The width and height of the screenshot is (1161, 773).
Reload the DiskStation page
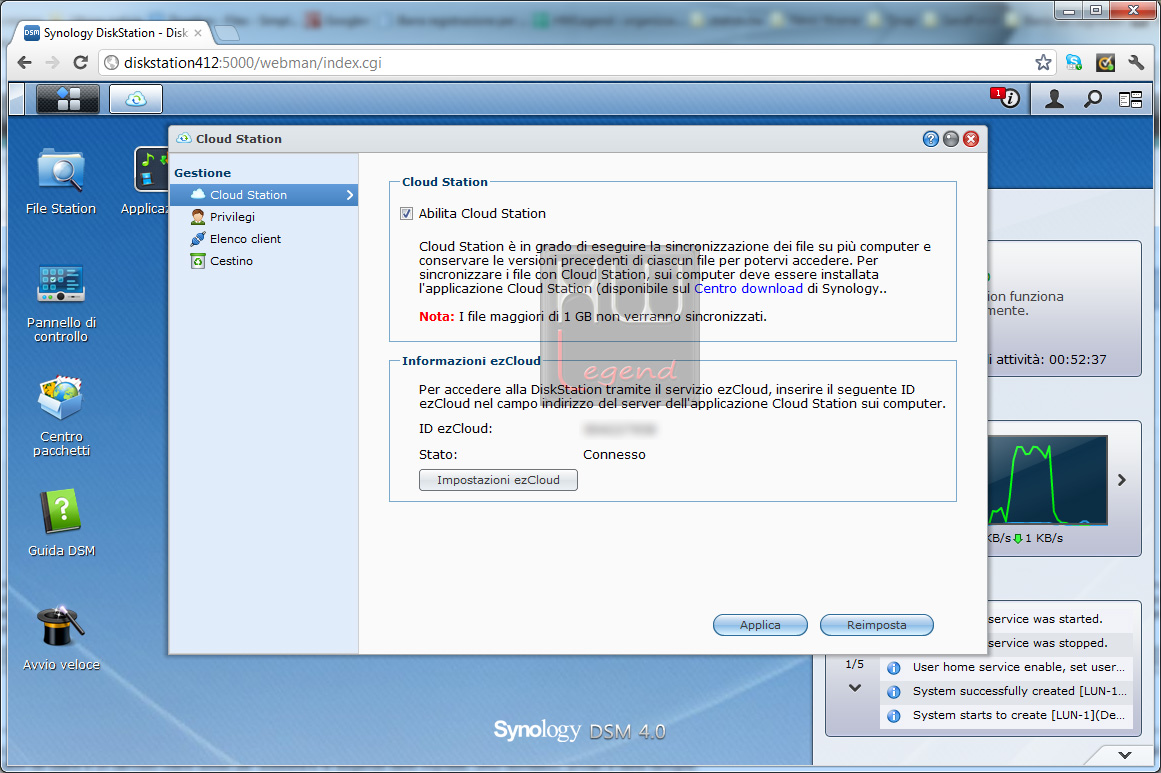80,63
